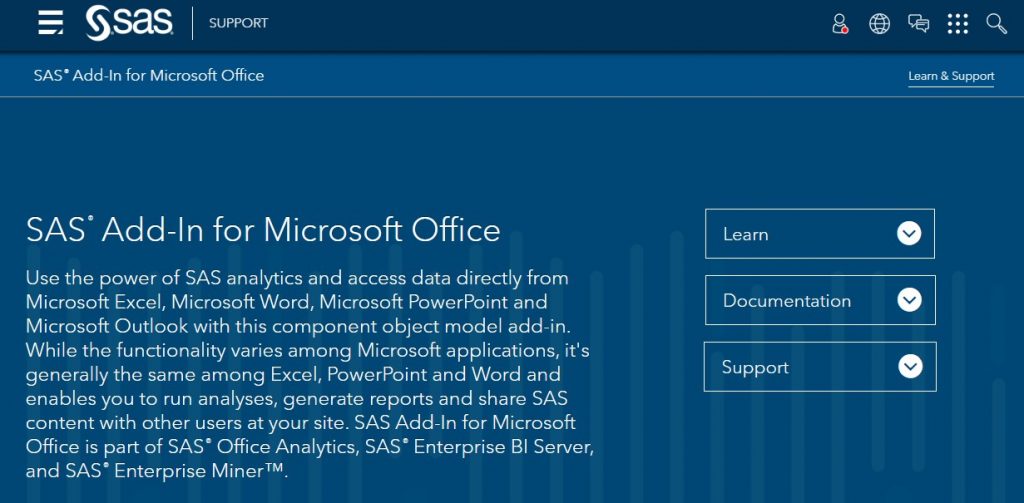The height and width of the screenshot is (503, 1024).
Task: Expand the Documentation dropdown box
Action: [820, 300]
